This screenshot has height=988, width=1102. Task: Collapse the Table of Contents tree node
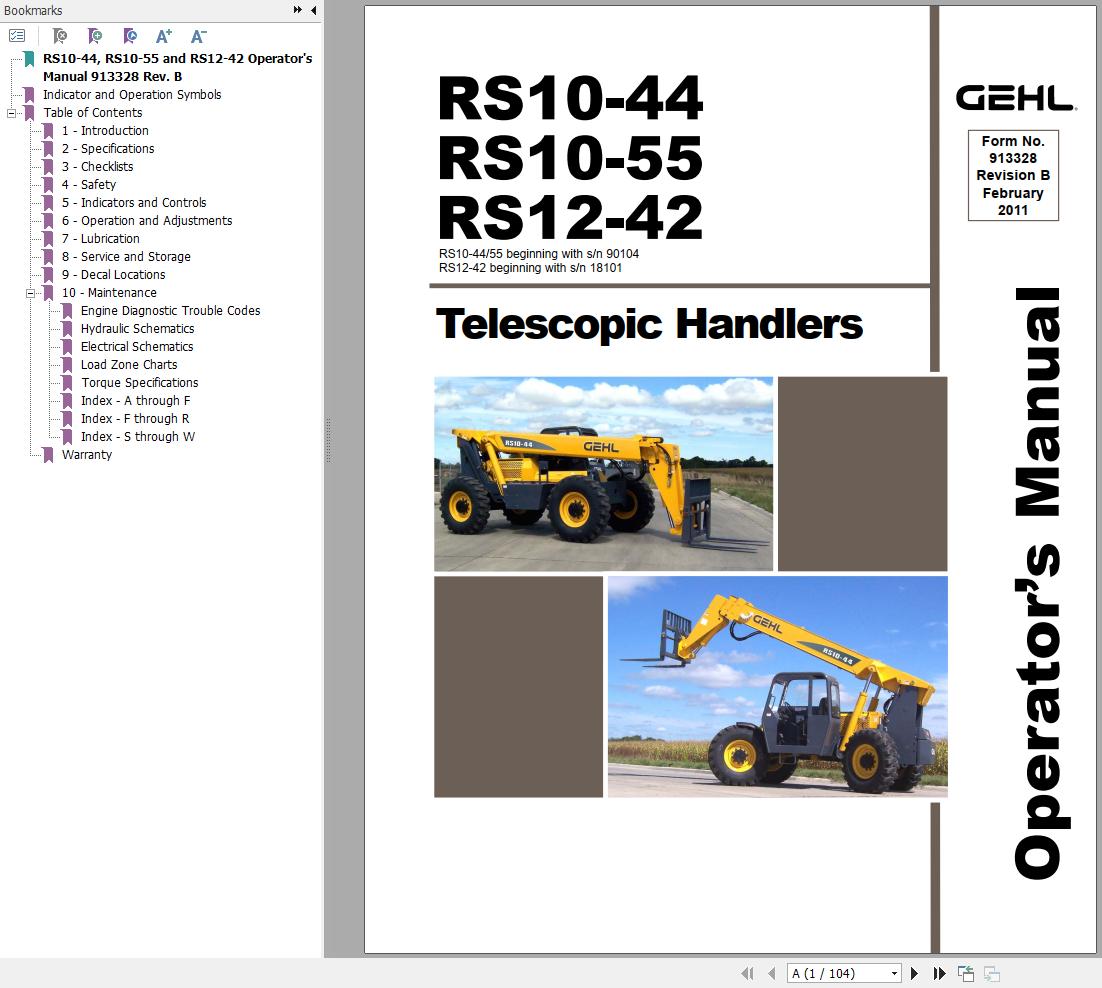click(11, 113)
